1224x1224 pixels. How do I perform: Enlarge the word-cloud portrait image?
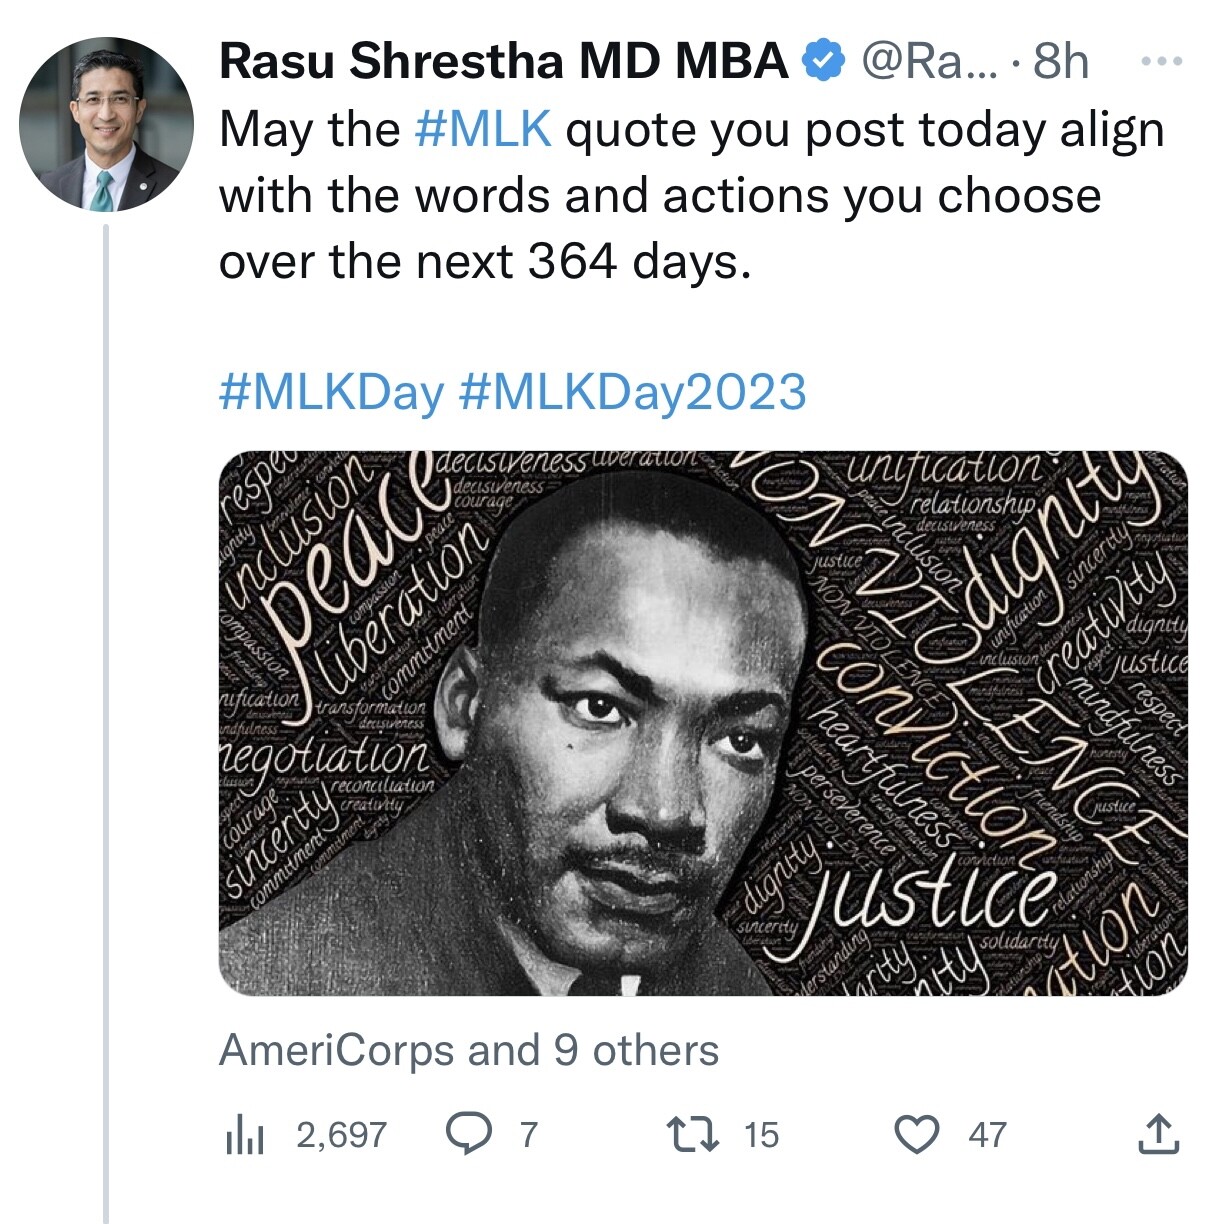point(703,723)
